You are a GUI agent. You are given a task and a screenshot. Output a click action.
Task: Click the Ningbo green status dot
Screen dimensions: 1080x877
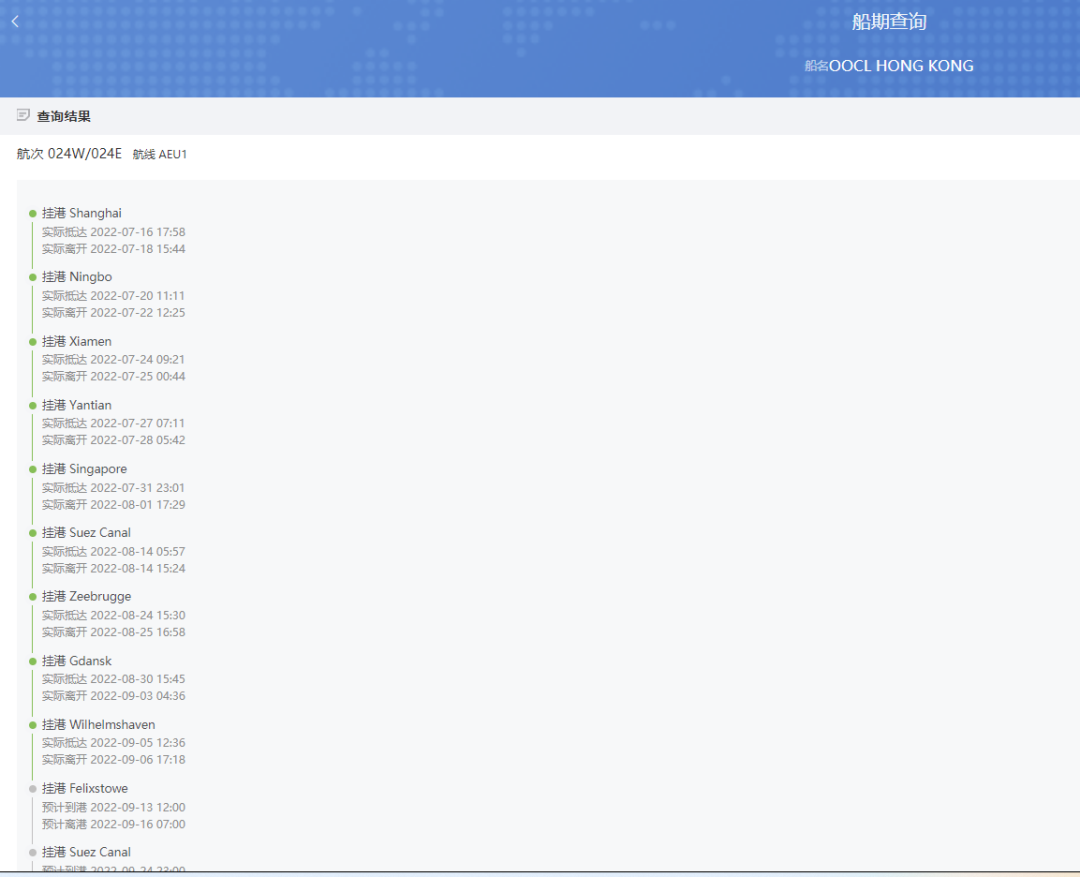point(32,278)
